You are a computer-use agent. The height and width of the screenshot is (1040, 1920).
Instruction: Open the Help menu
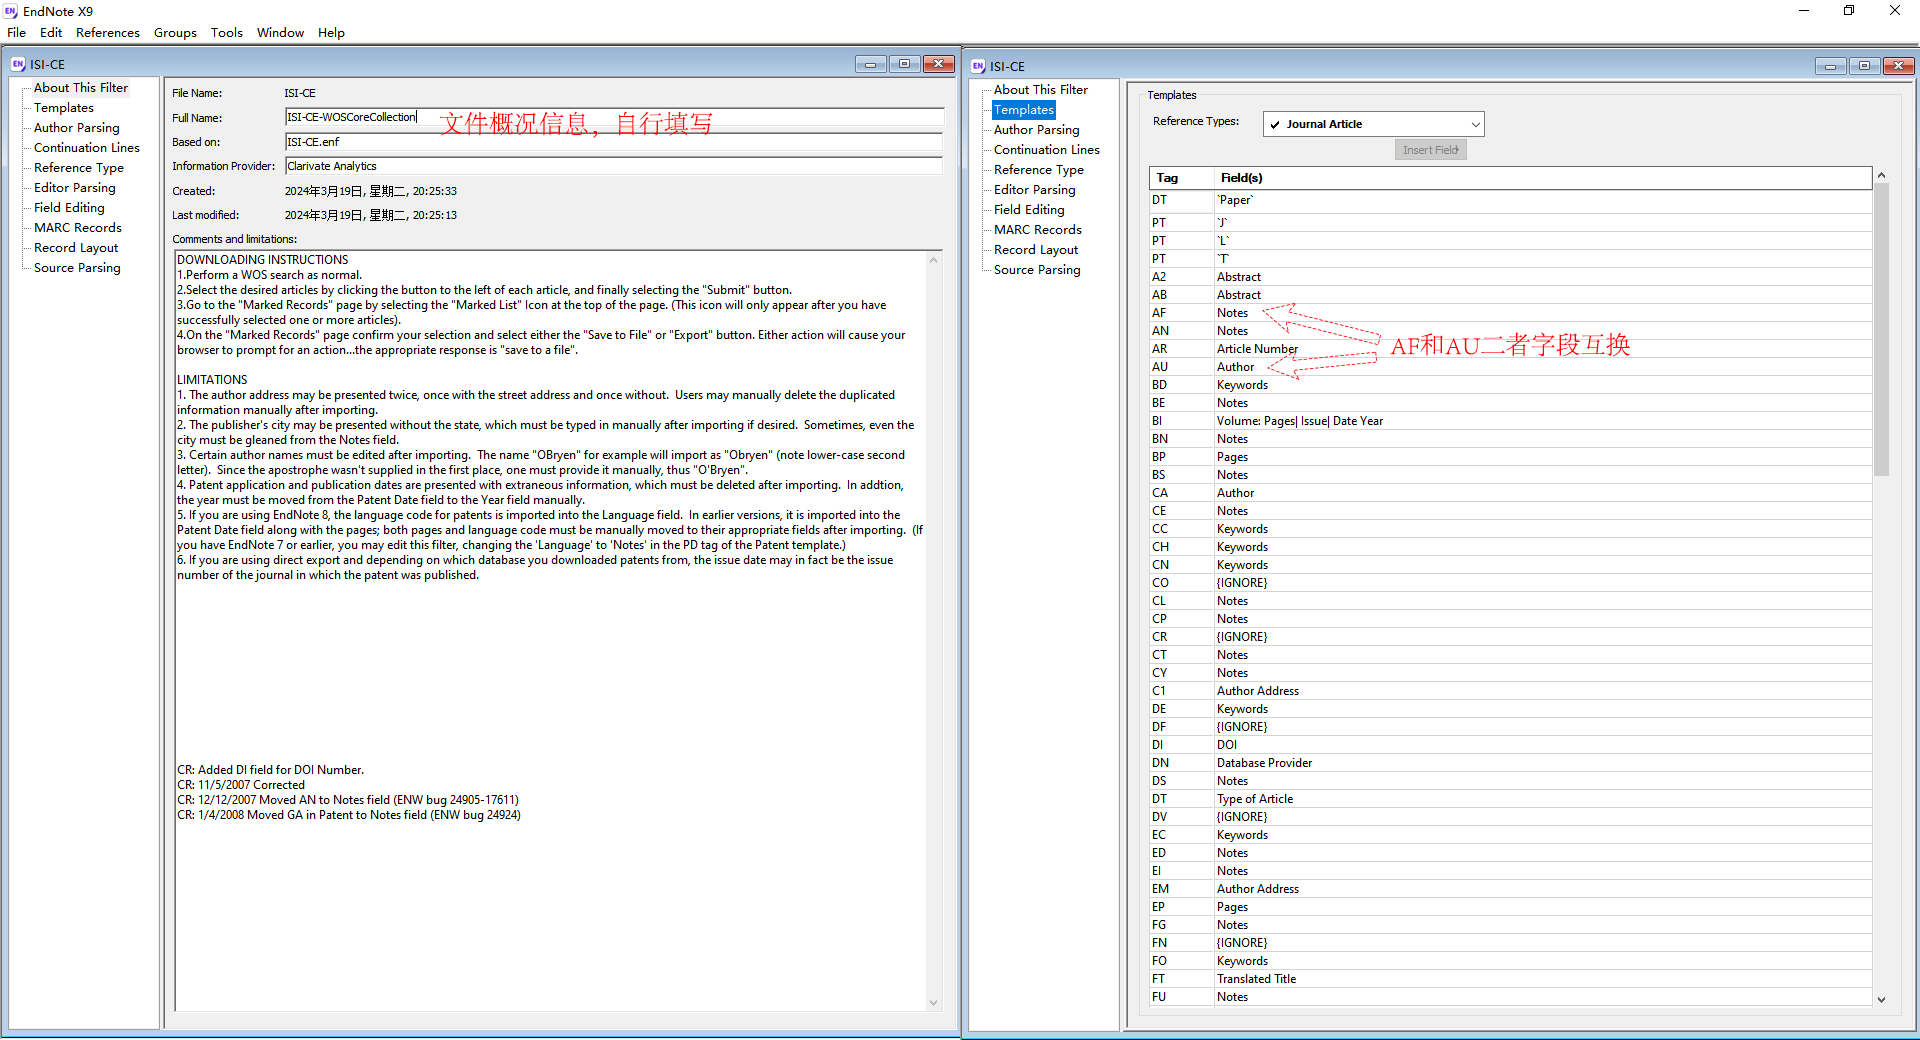pyautogui.click(x=331, y=32)
